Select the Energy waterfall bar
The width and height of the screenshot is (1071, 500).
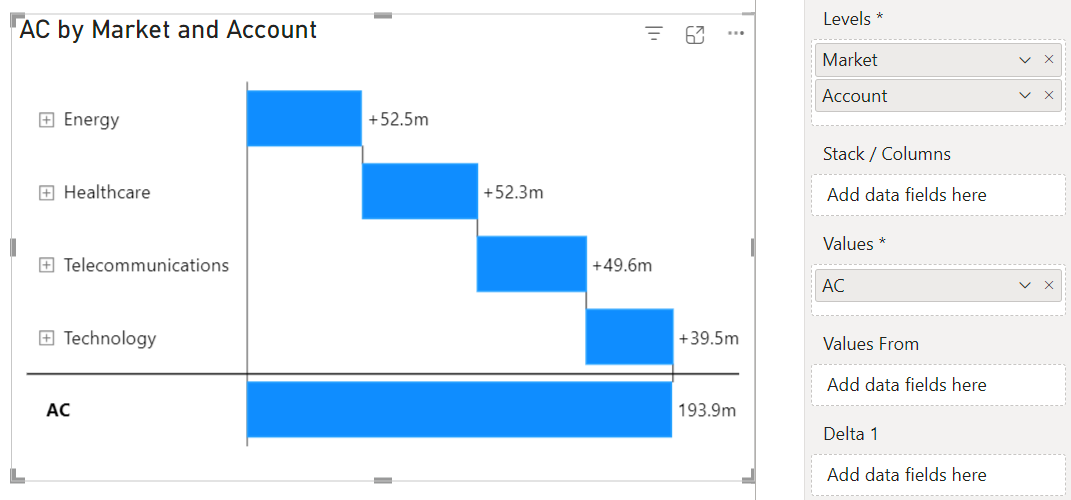(x=304, y=118)
